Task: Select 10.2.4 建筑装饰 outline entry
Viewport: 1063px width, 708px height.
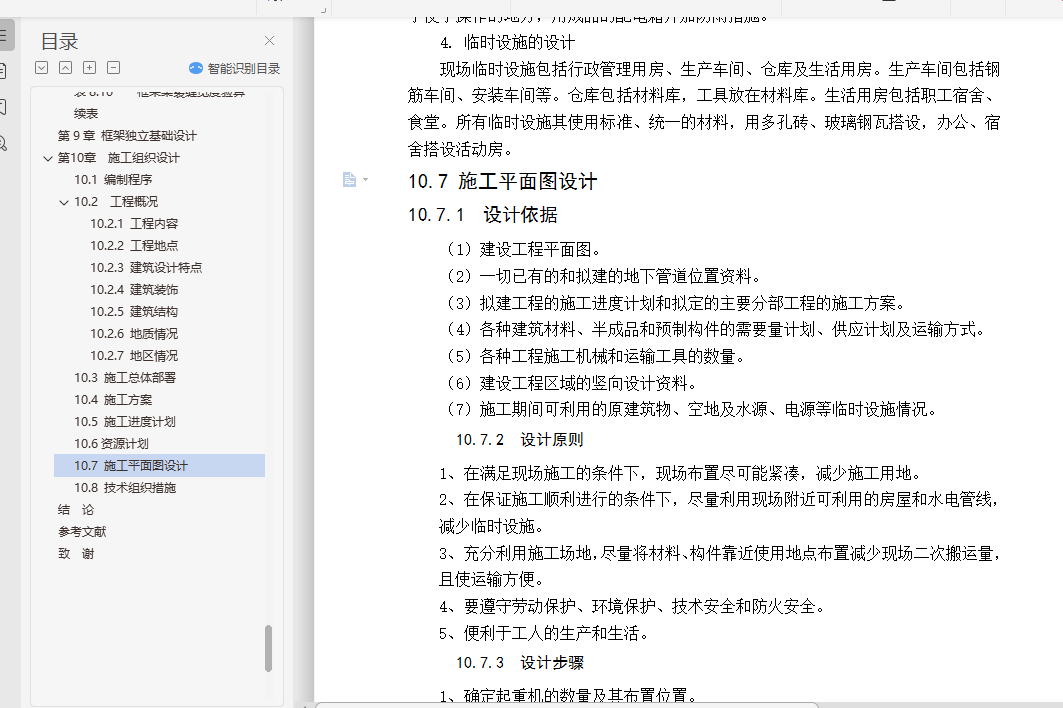Action: (x=134, y=290)
